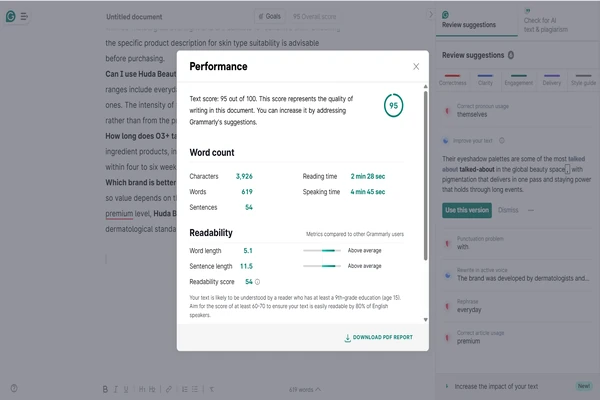Toggle italic formatting

click(115, 389)
